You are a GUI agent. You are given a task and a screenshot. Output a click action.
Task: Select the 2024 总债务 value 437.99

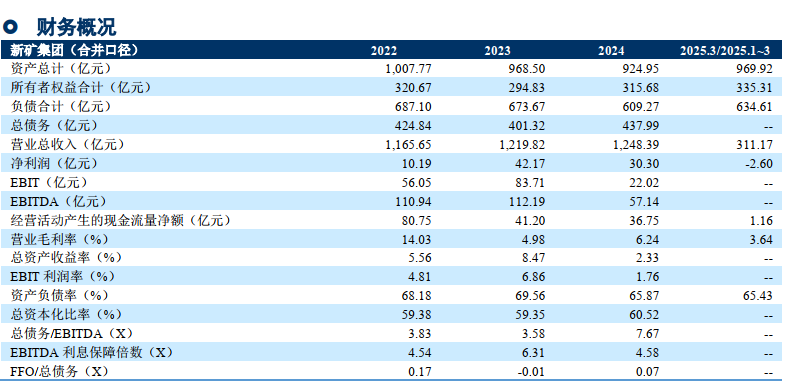pyautogui.click(x=642, y=126)
